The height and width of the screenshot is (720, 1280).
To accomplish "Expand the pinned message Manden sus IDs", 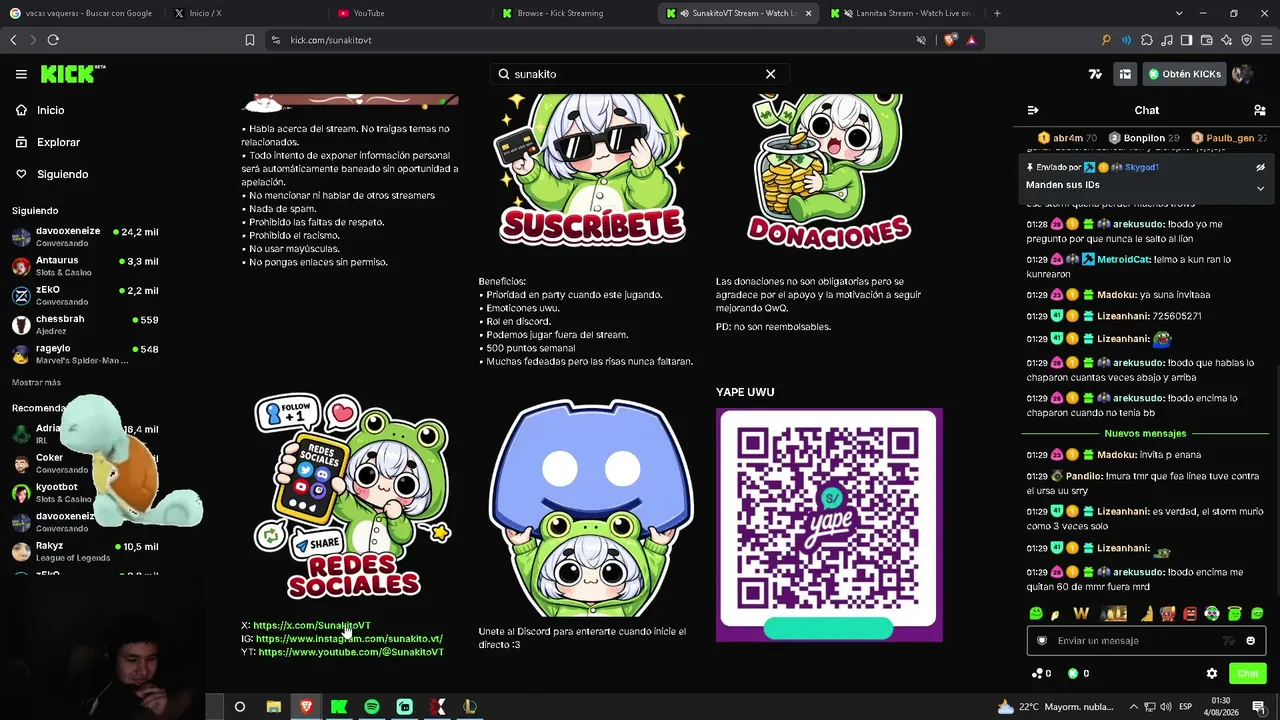I will (1260, 188).
